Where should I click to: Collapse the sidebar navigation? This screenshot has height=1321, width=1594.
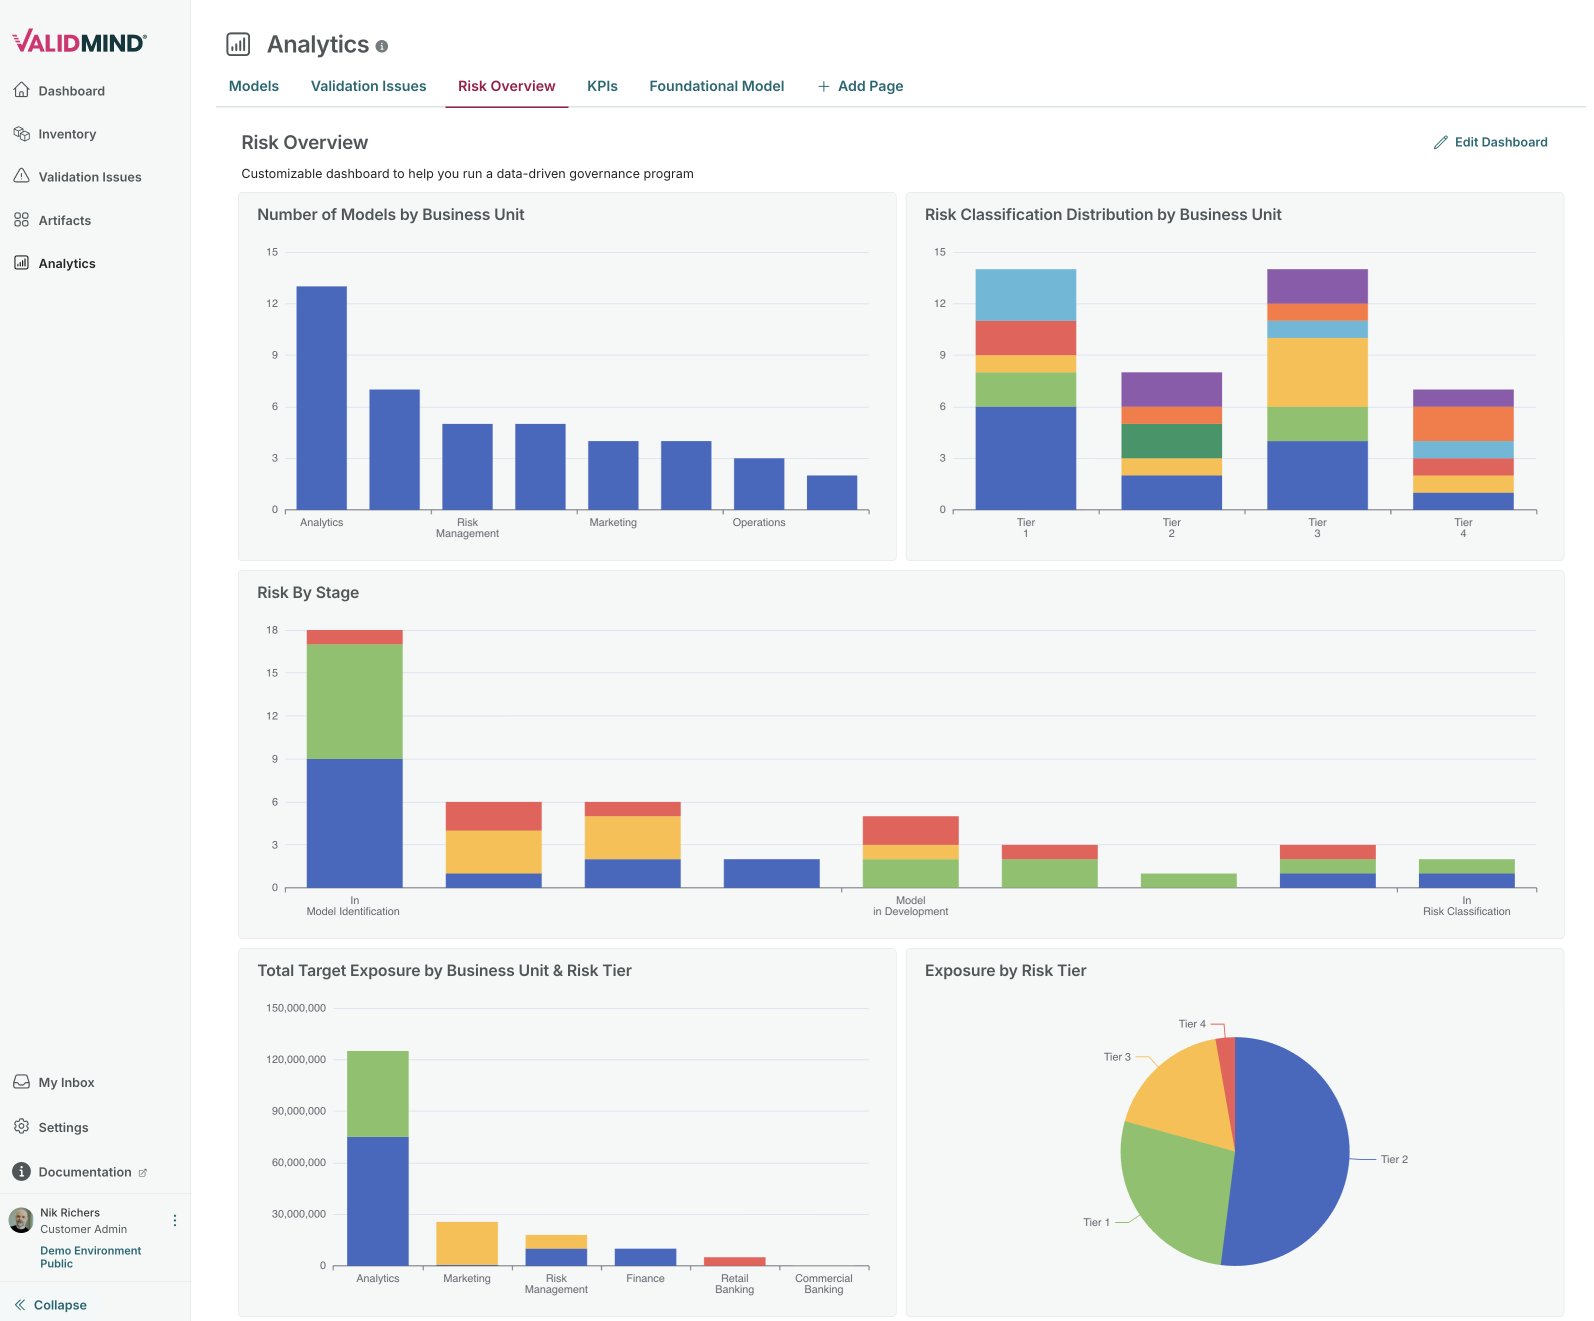50,1304
